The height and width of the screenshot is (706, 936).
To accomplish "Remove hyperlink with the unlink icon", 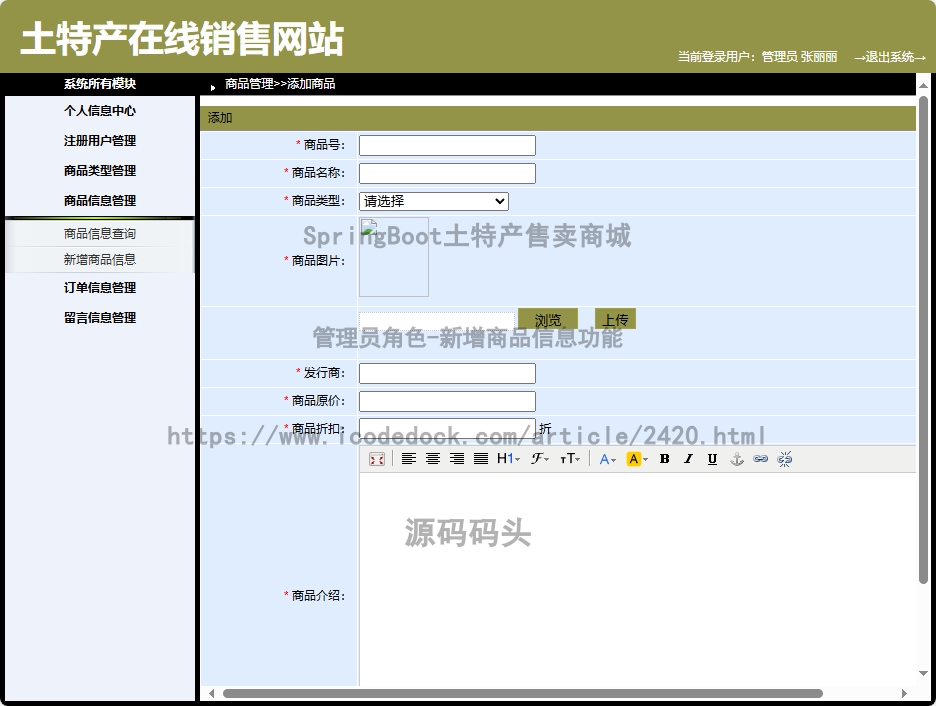I will point(784,459).
